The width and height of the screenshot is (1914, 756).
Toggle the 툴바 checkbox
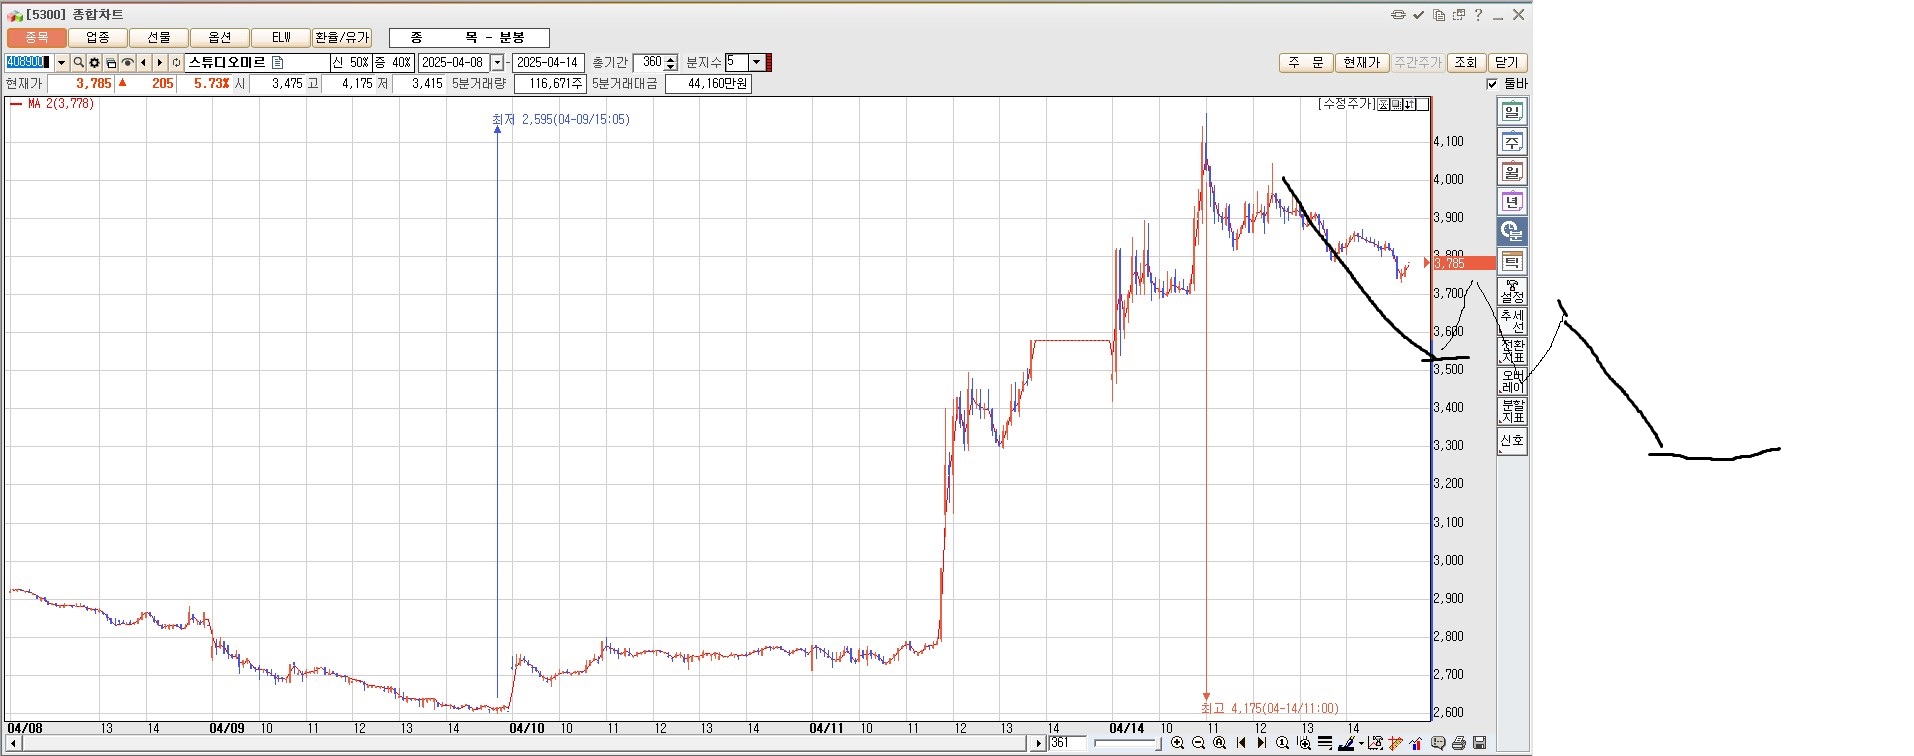tap(1493, 84)
